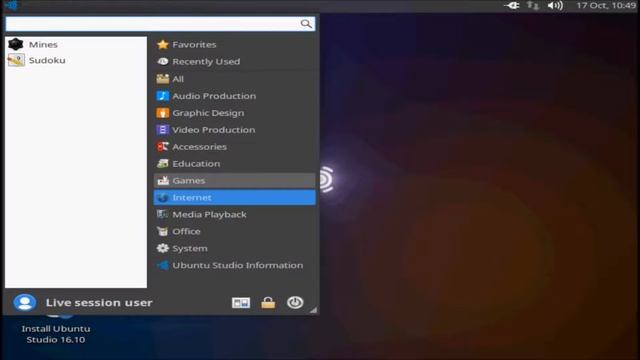This screenshot has width=640, height=360.
Task: Click the Live session user name
Action: (99, 302)
